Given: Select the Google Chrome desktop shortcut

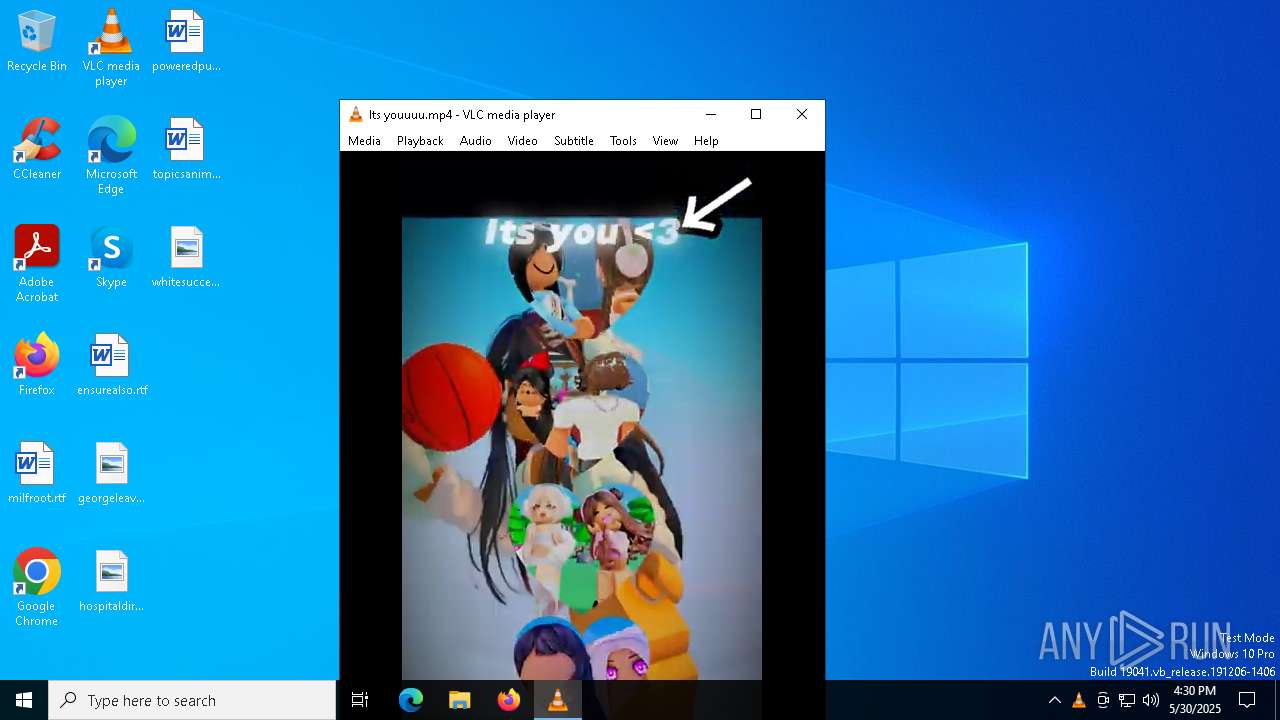Looking at the screenshot, I should tap(37, 588).
